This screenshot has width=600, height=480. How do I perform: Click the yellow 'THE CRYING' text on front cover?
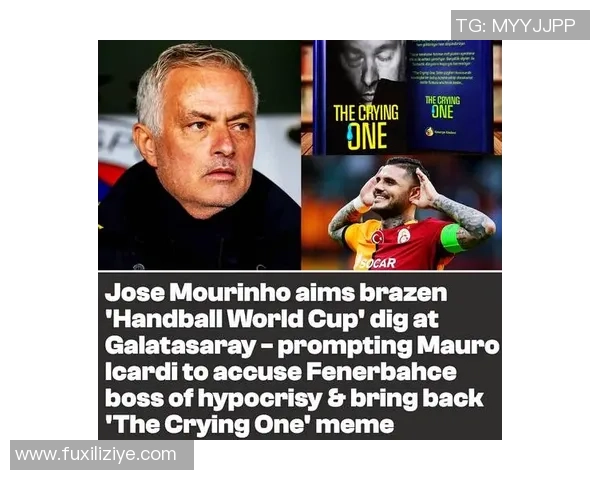tap(366, 113)
